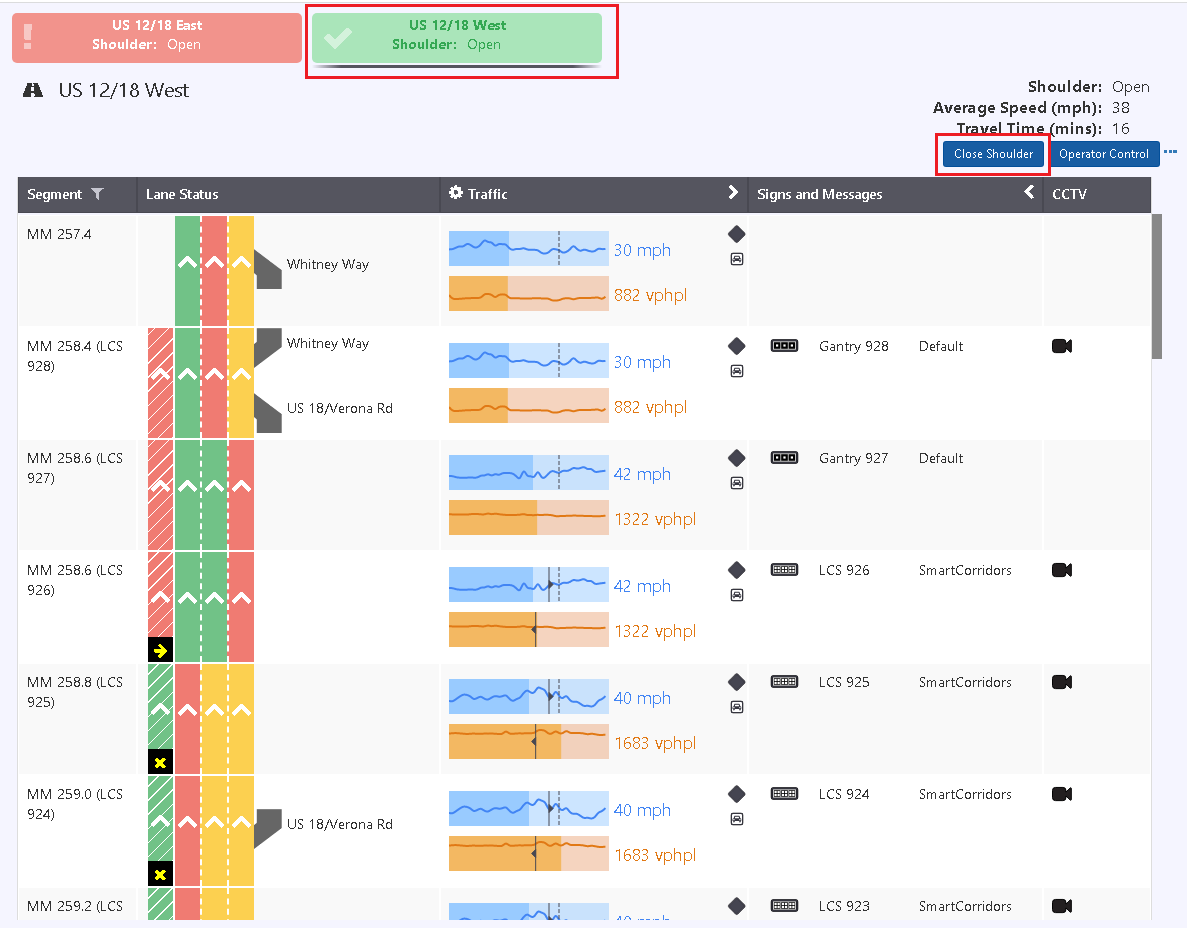This screenshot has height=928, width=1187.
Task: Open Gantry 928 sign icon
Action: (x=784, y=346)
